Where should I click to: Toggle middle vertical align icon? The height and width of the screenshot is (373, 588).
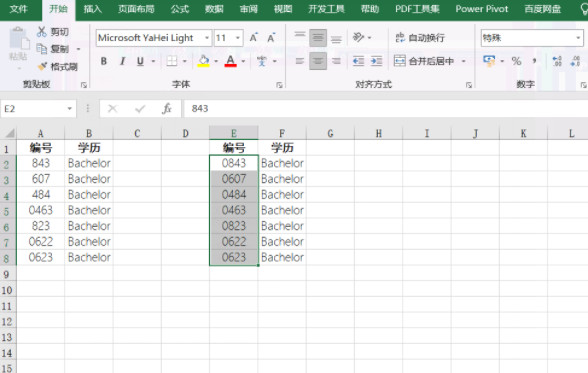(318, 38)
